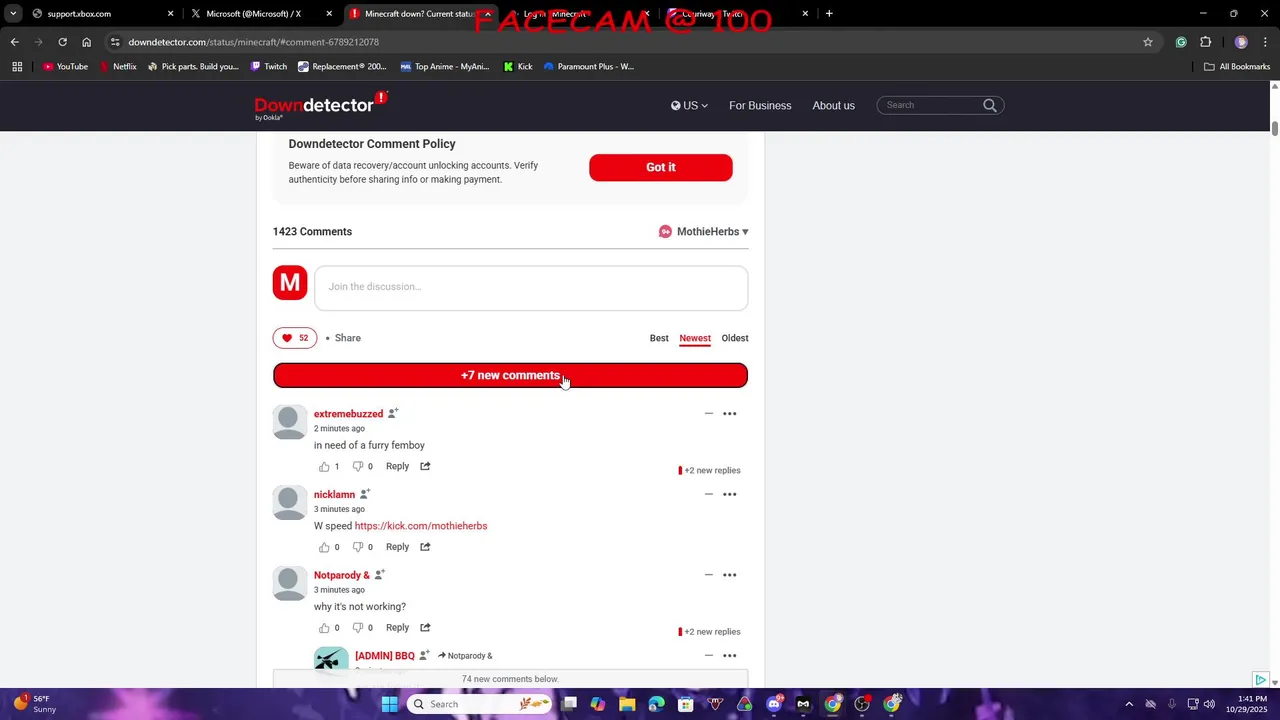This screenshot has width=1280, height=720.
Task: Click the Join the discussion comment box
Action: coord(531,287)
